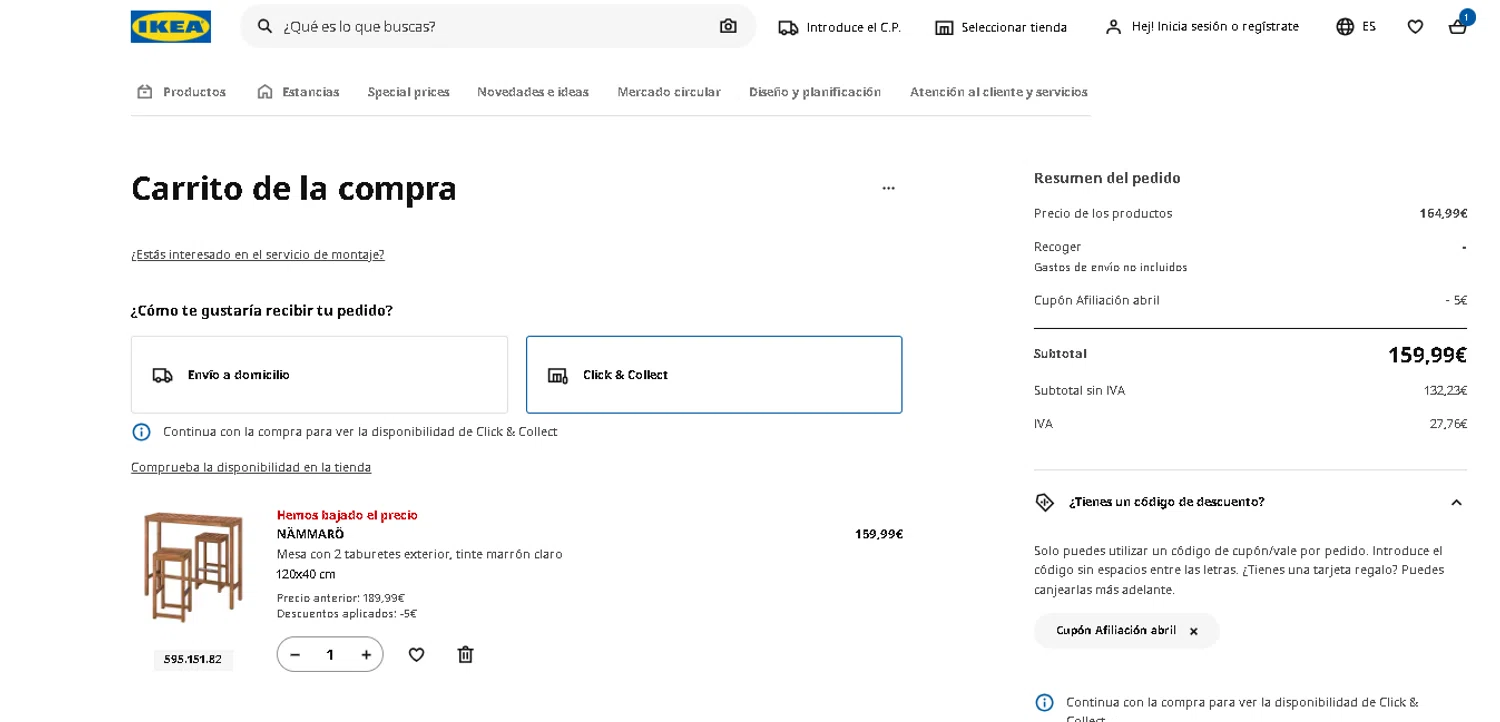This screenshot has width=1500, height=722.
Task: Remove Cupón Afiliación abril with X
Action: [x=1193, y=631]
